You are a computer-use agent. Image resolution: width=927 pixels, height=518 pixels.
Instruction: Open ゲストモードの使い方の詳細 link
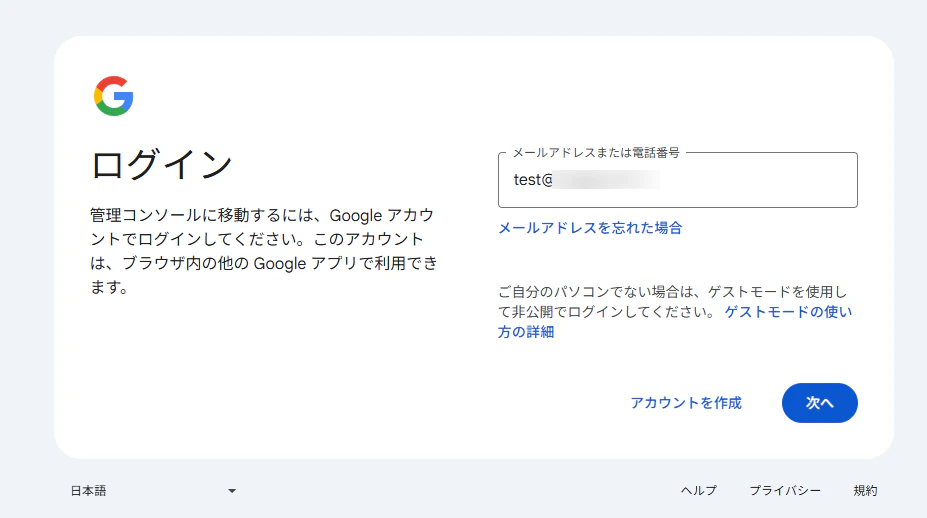coord(787,312)
